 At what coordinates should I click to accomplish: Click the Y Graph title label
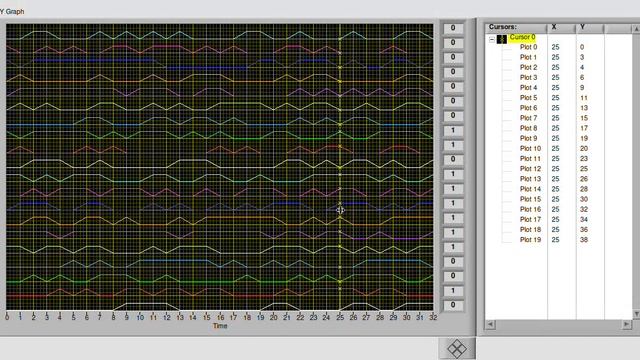[12, 11]
